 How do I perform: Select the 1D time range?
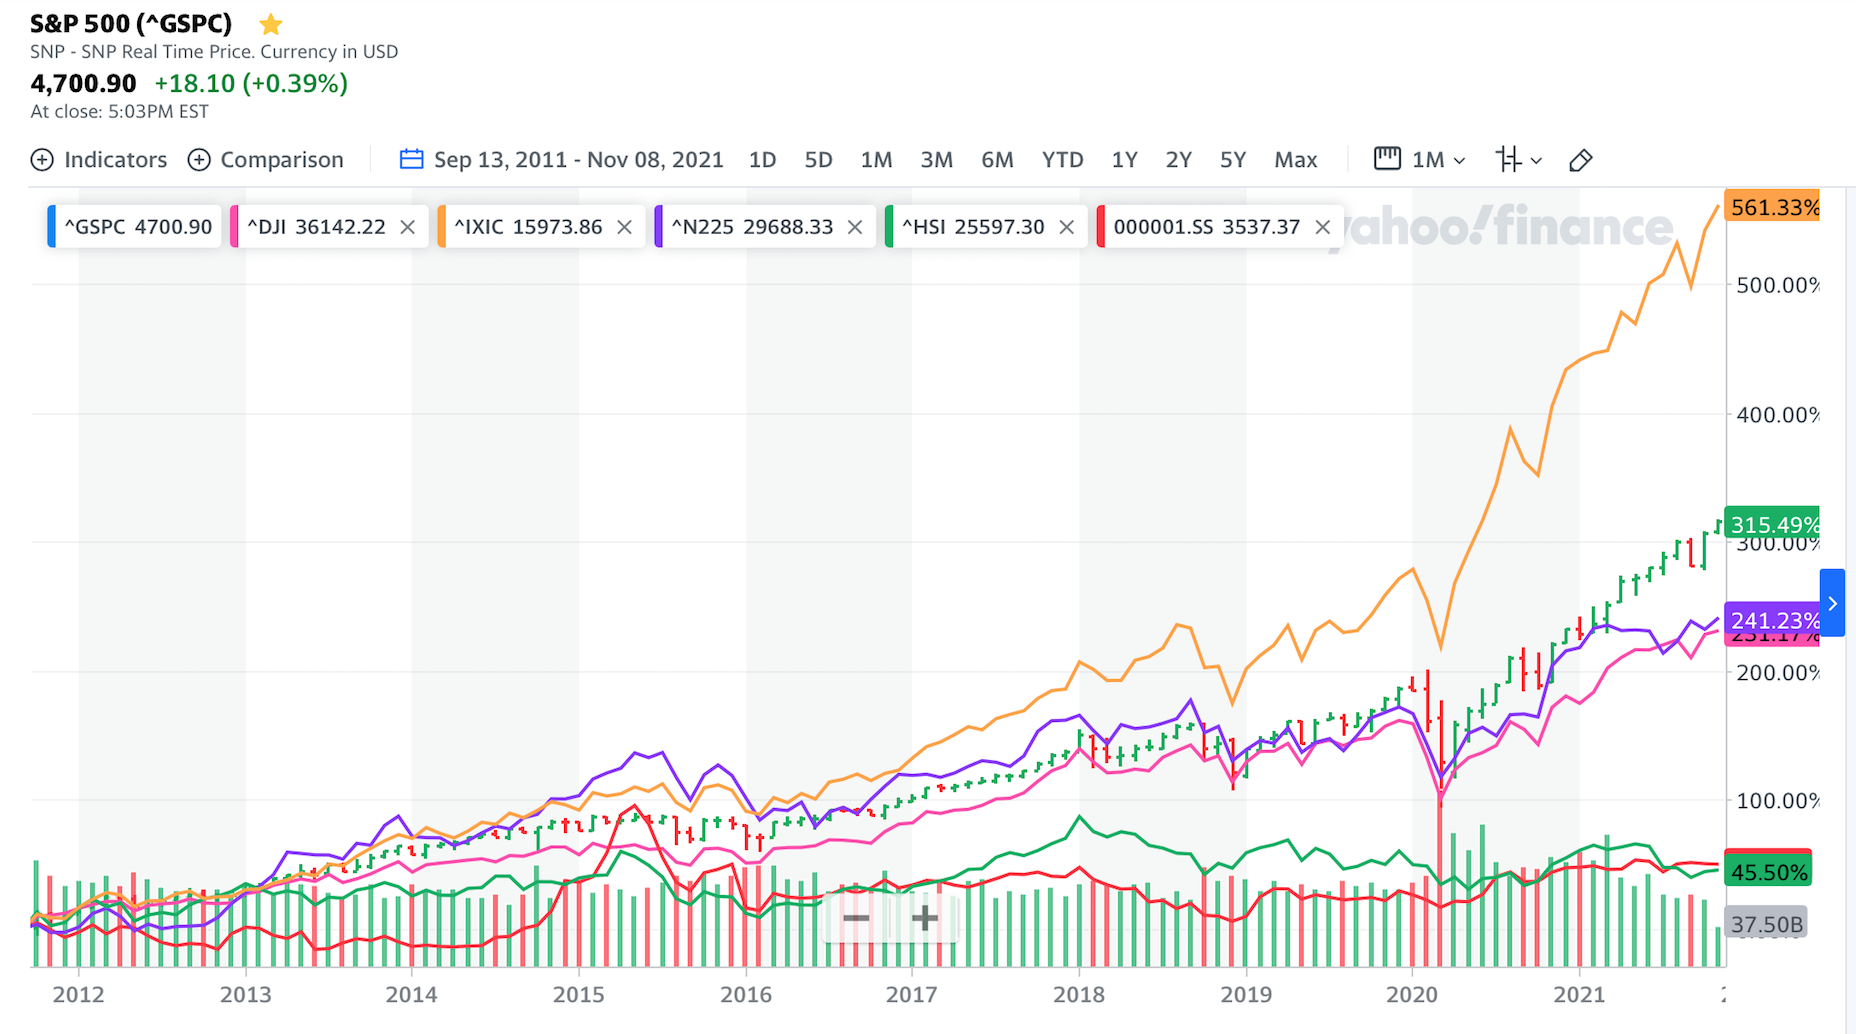pyautogui.click(x=763, y=160)
